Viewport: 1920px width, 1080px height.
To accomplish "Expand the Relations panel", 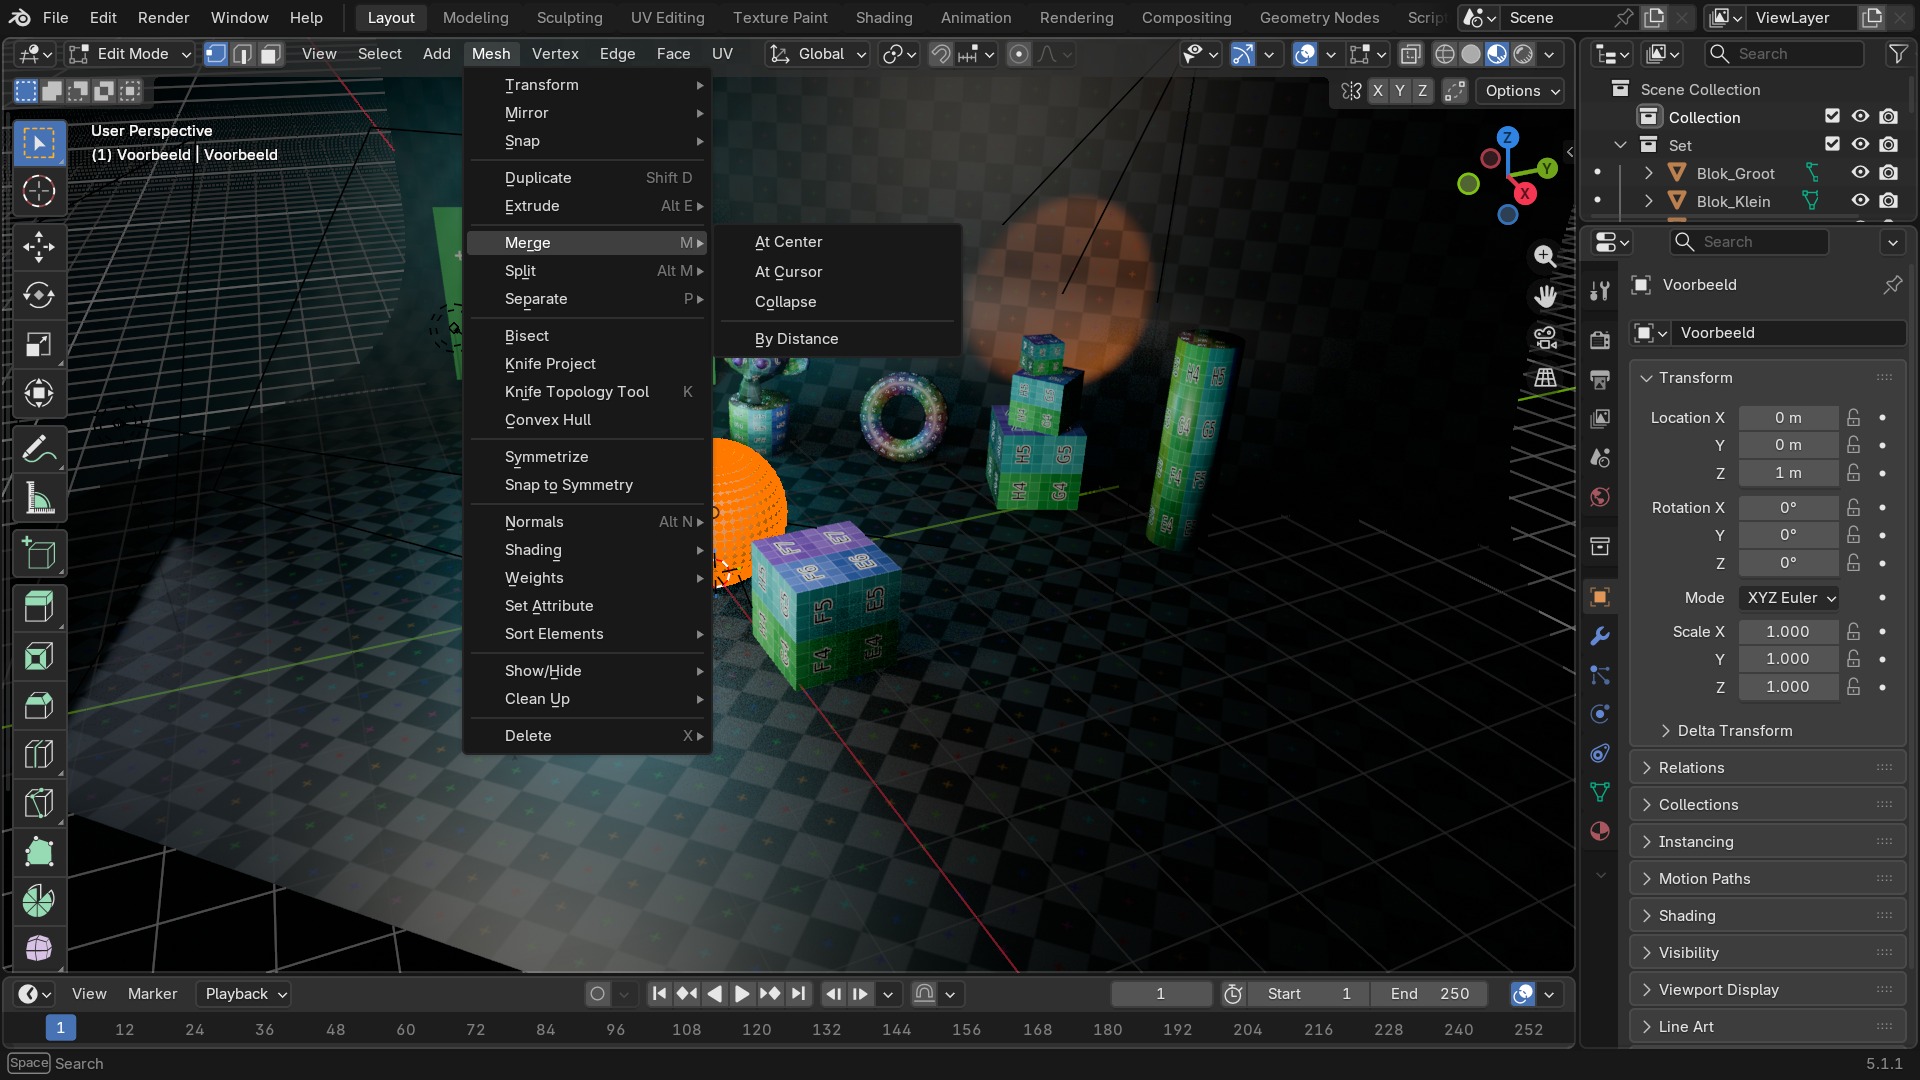I will [1767, 768].
